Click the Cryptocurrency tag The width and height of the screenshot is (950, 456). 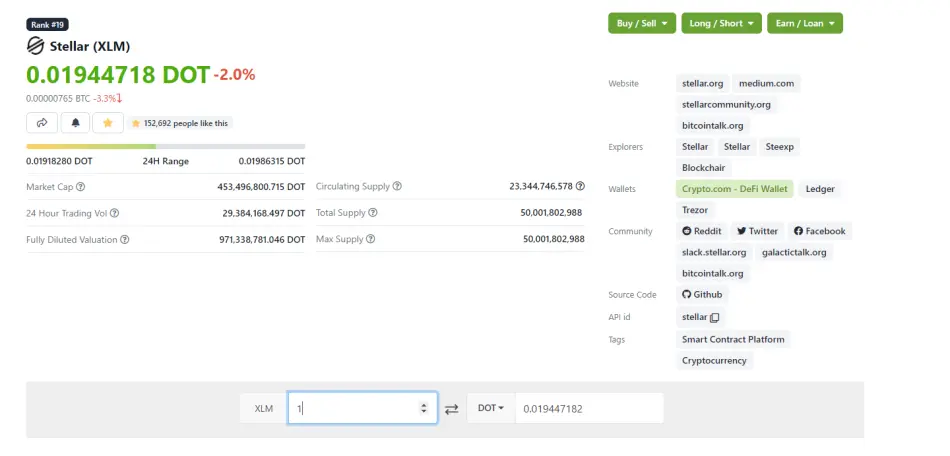click(714, 360)
